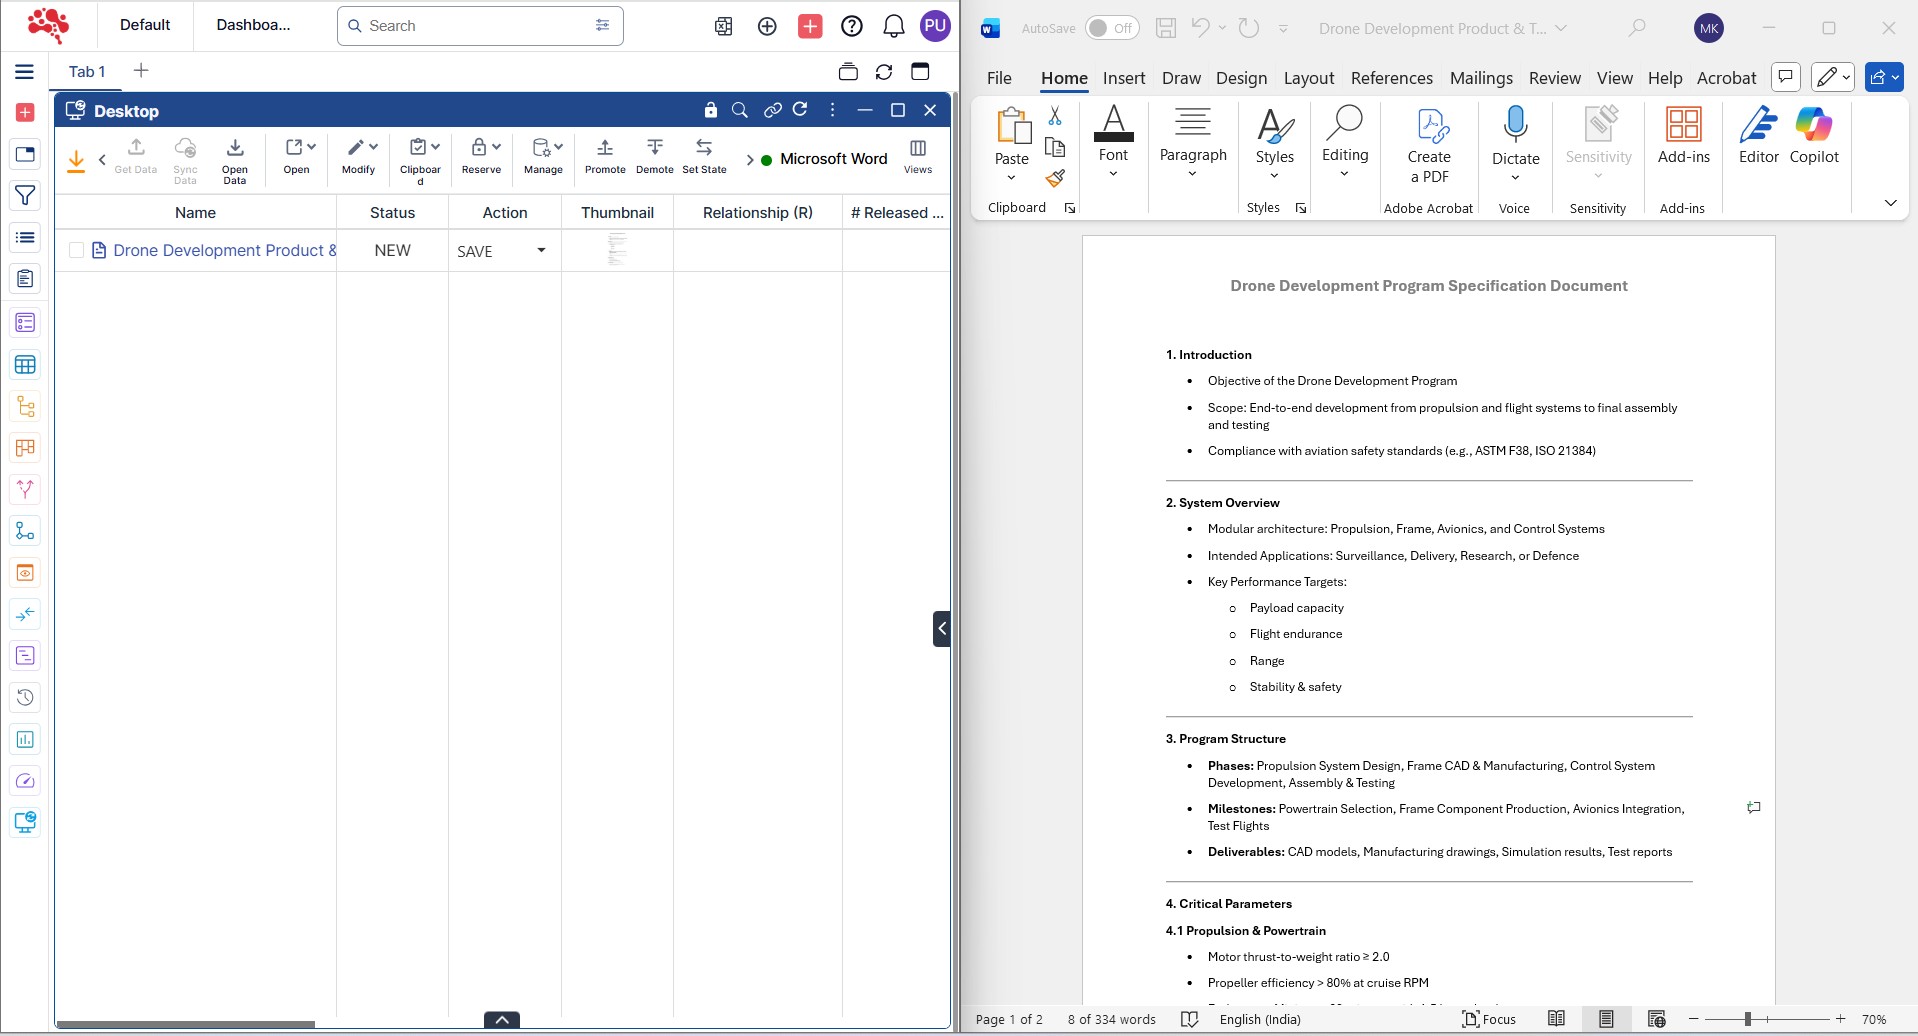Click the Dictate microphone icon
Image resolution: width=1918 pixels, height=1036 pixels.
click(1515, 125)
